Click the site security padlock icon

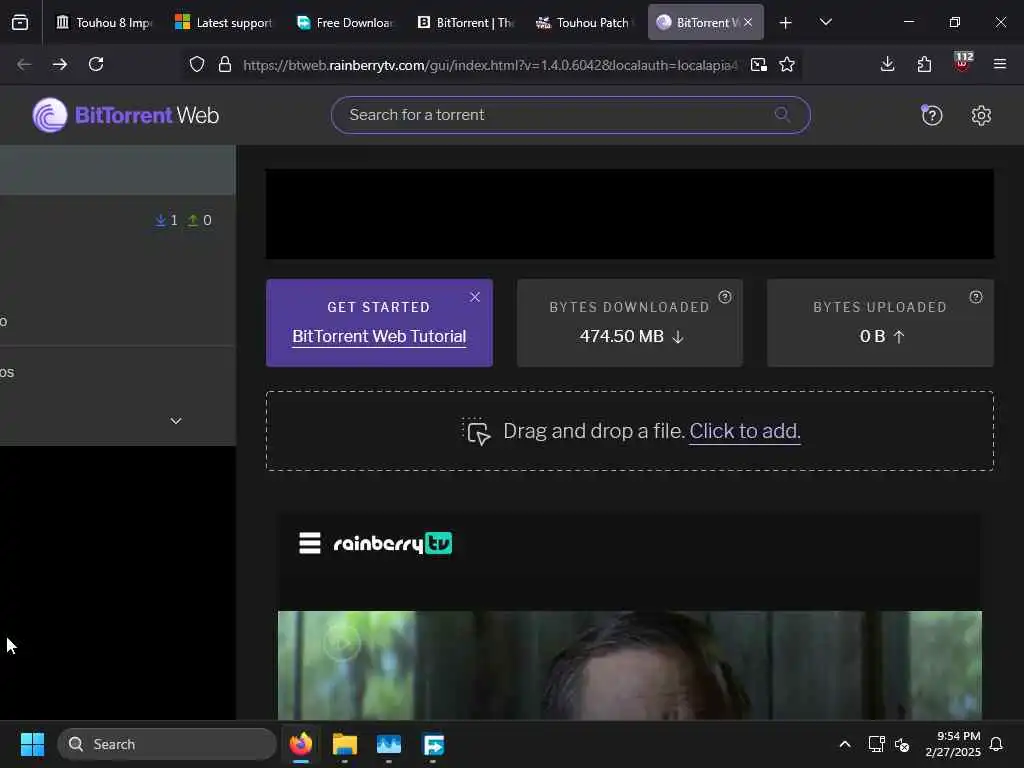click(225, 64)
